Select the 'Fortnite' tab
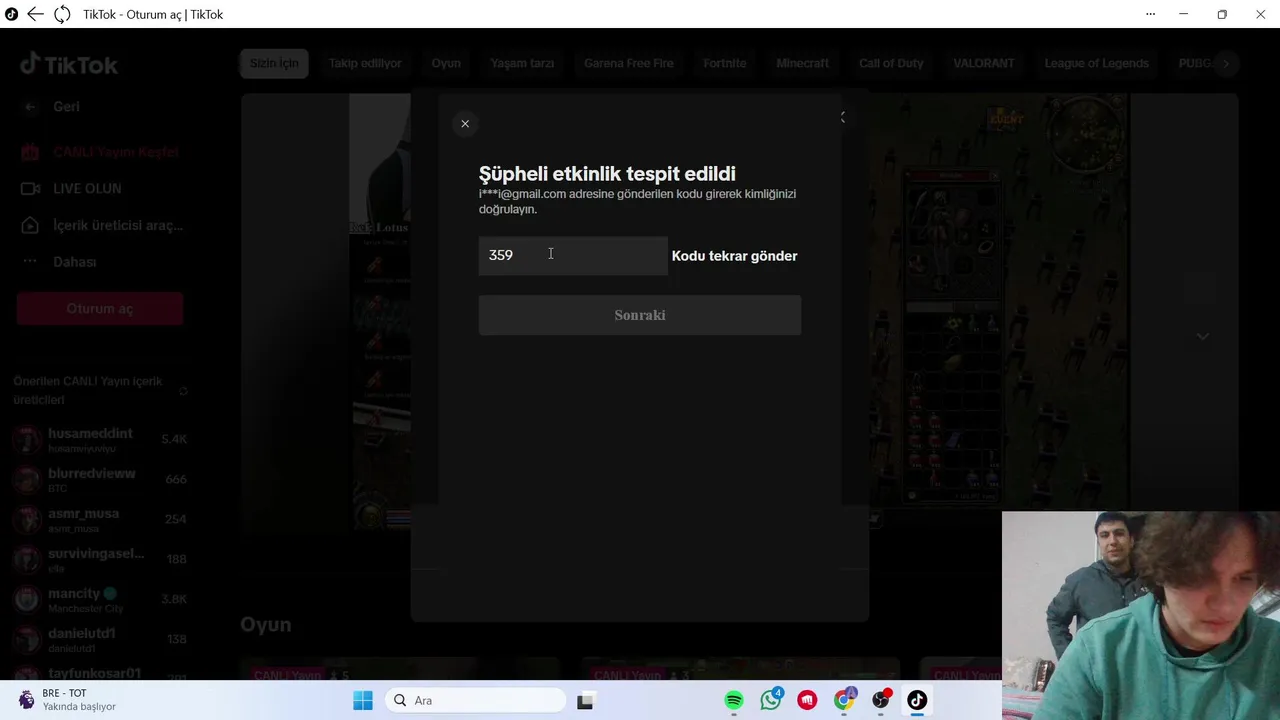 pos(725,63)
